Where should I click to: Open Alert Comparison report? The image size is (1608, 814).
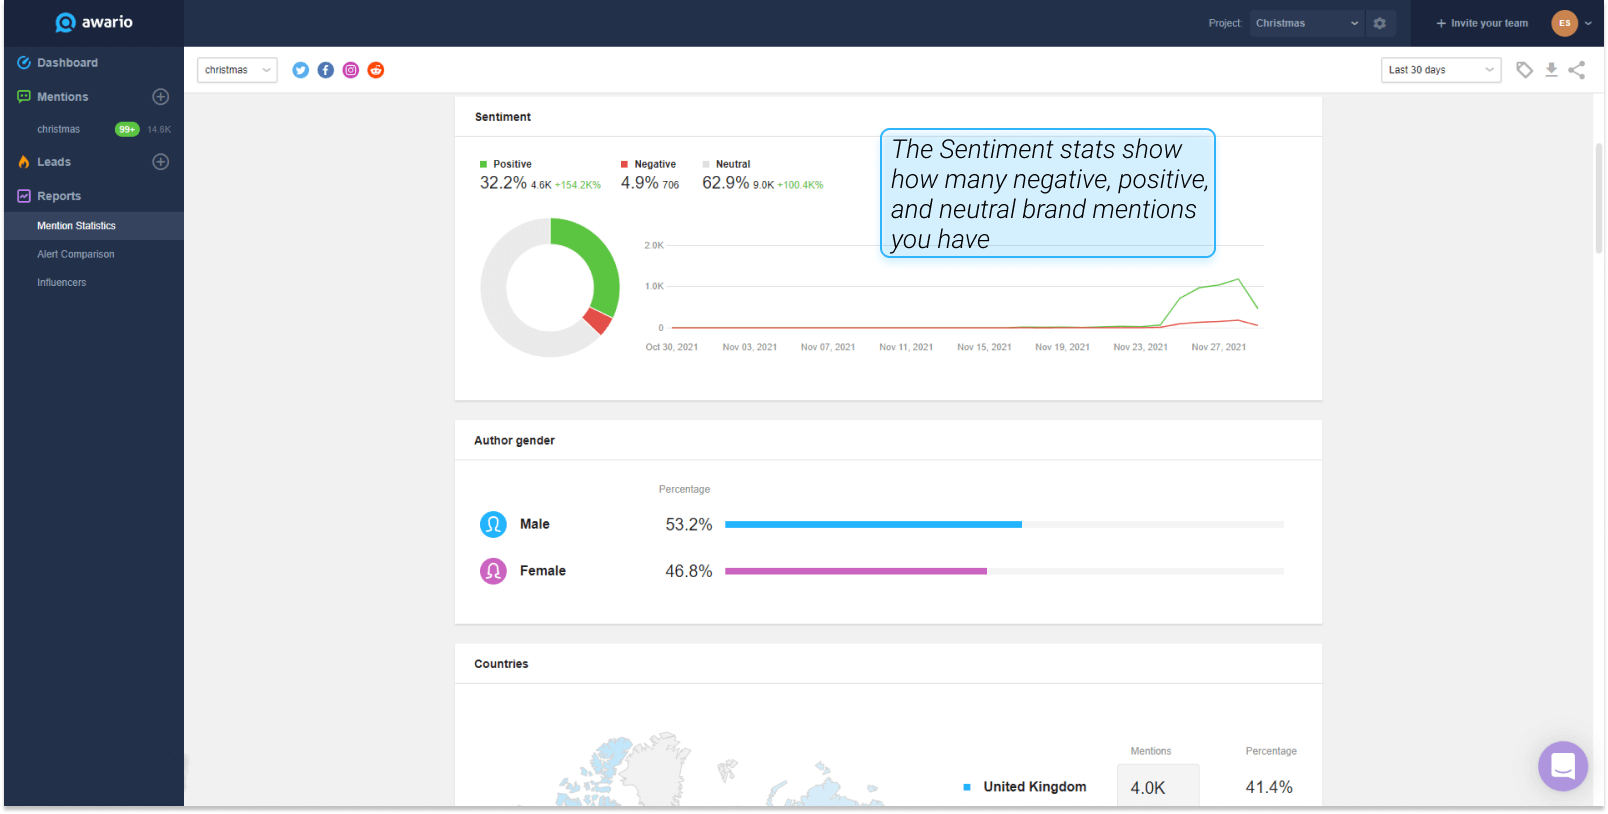75,254
